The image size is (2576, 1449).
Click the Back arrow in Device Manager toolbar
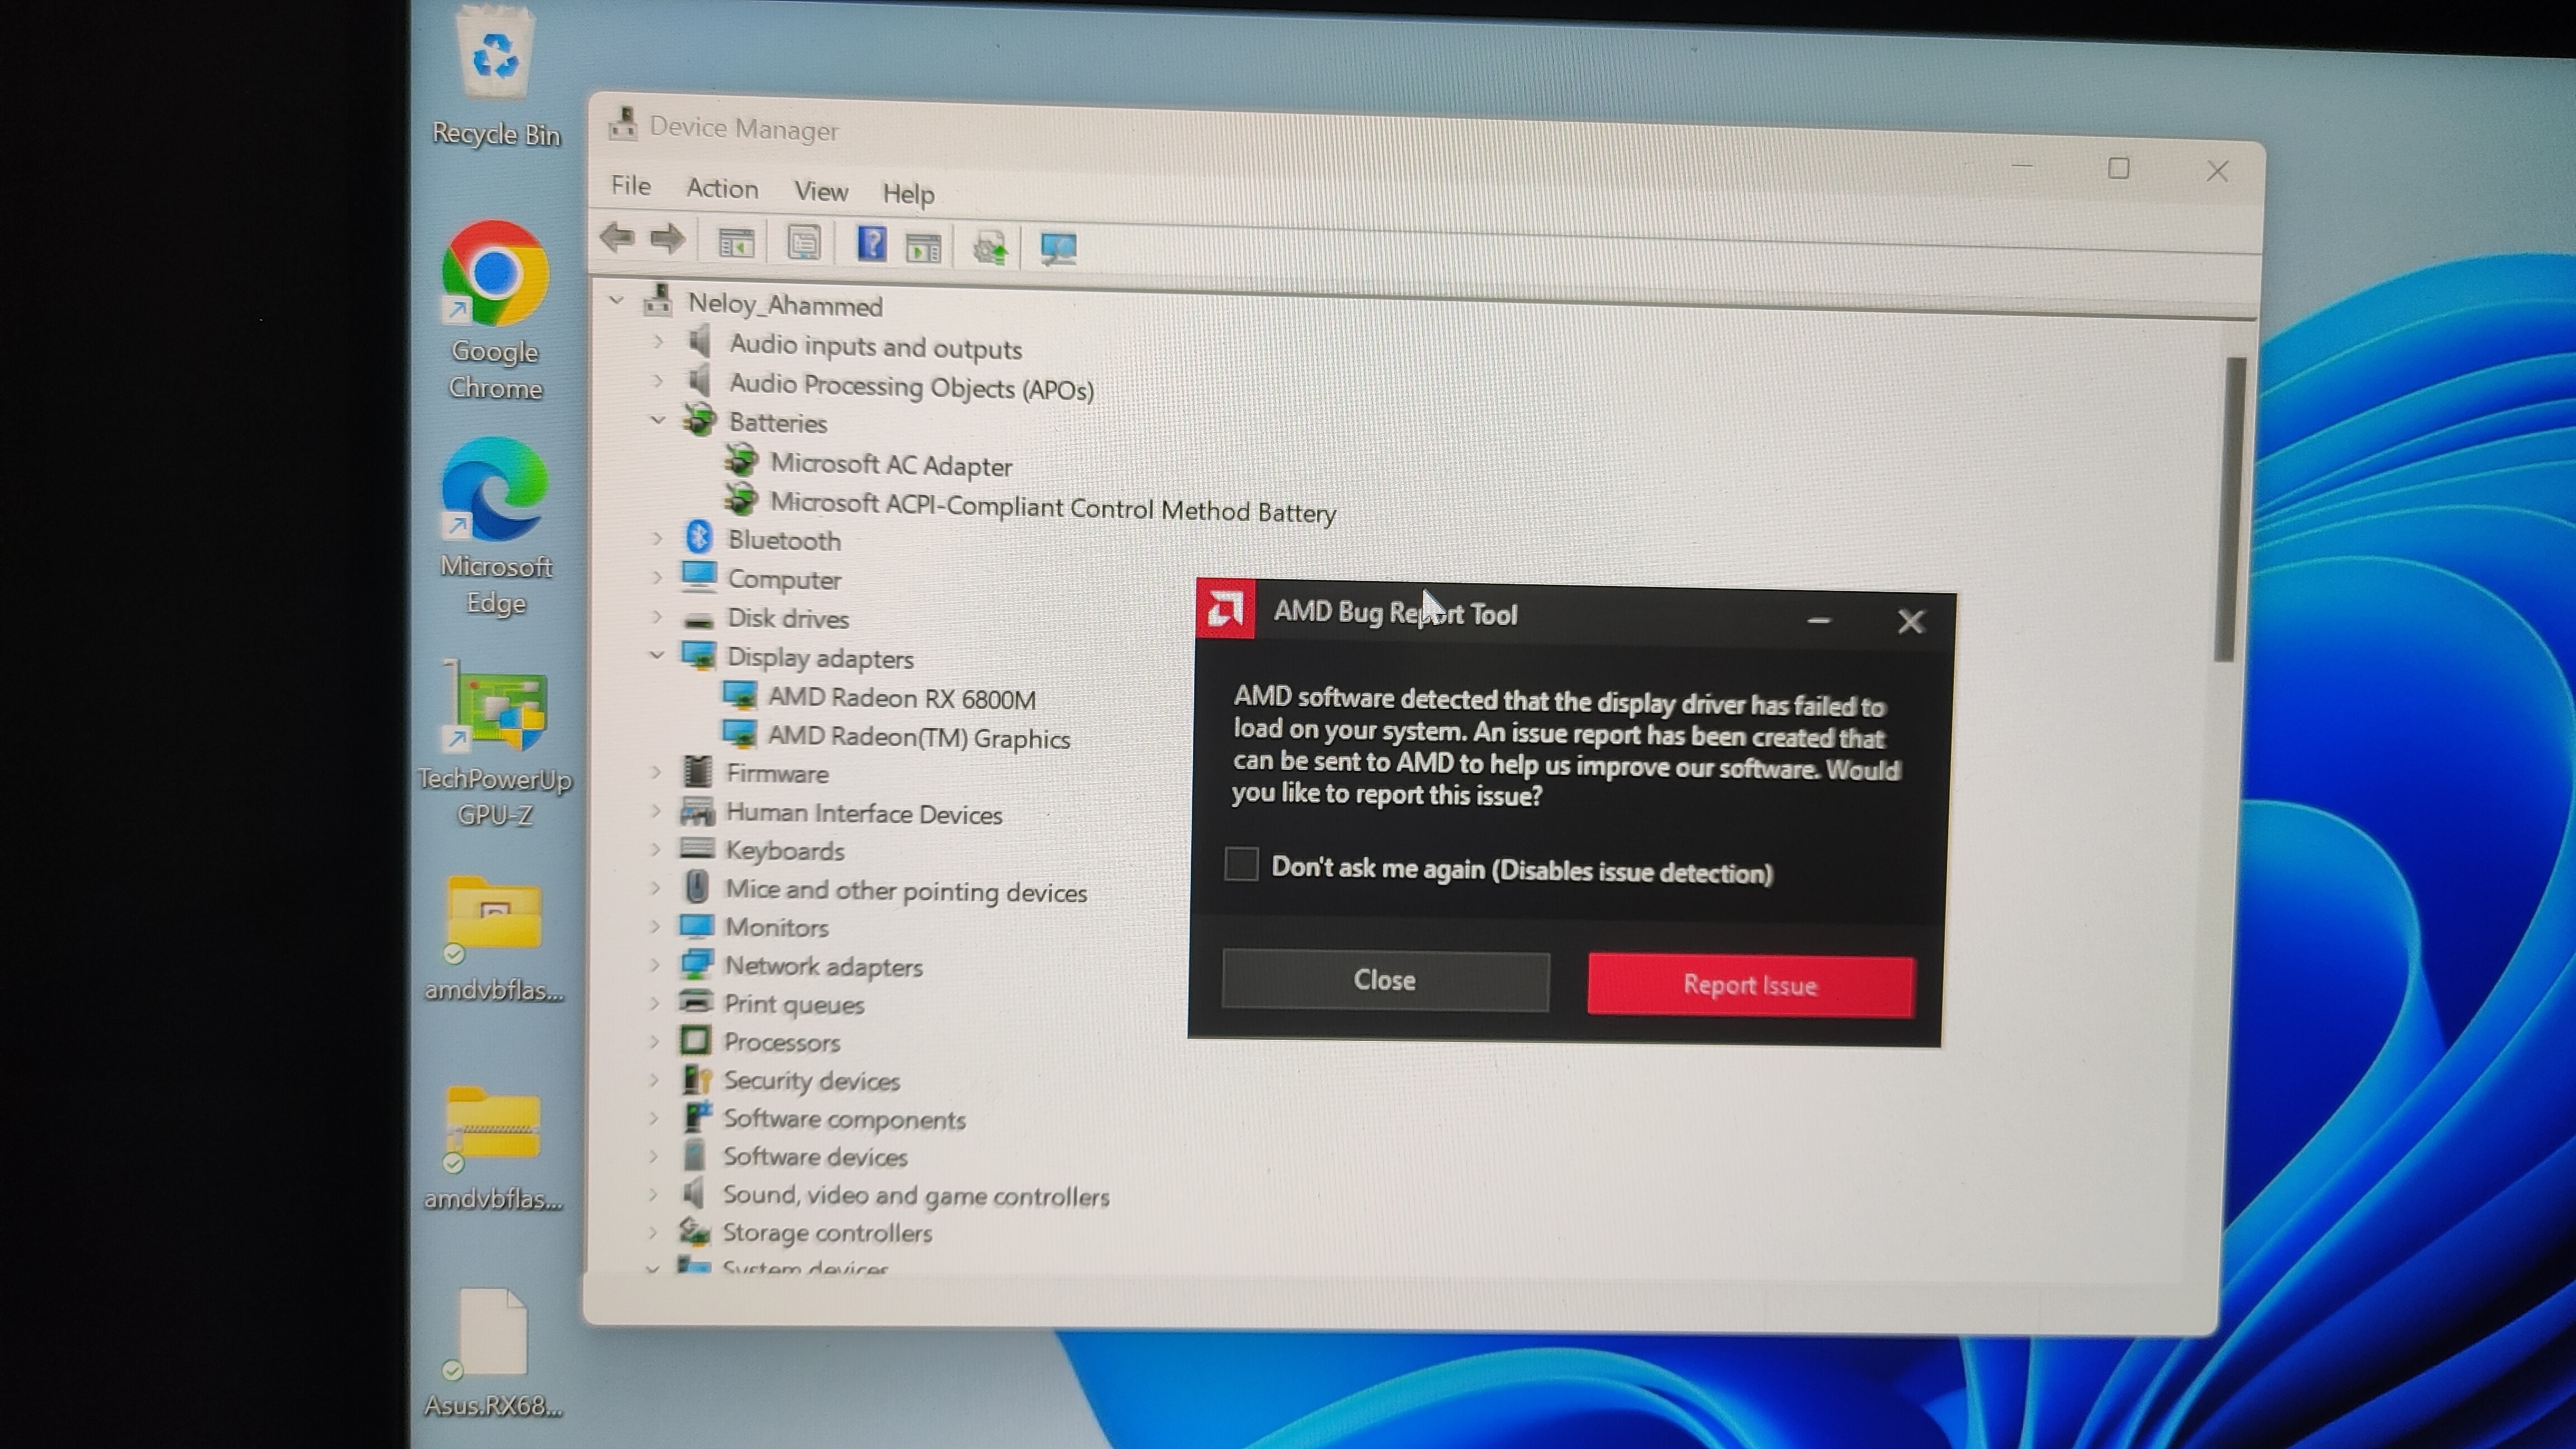click(618, 238)
